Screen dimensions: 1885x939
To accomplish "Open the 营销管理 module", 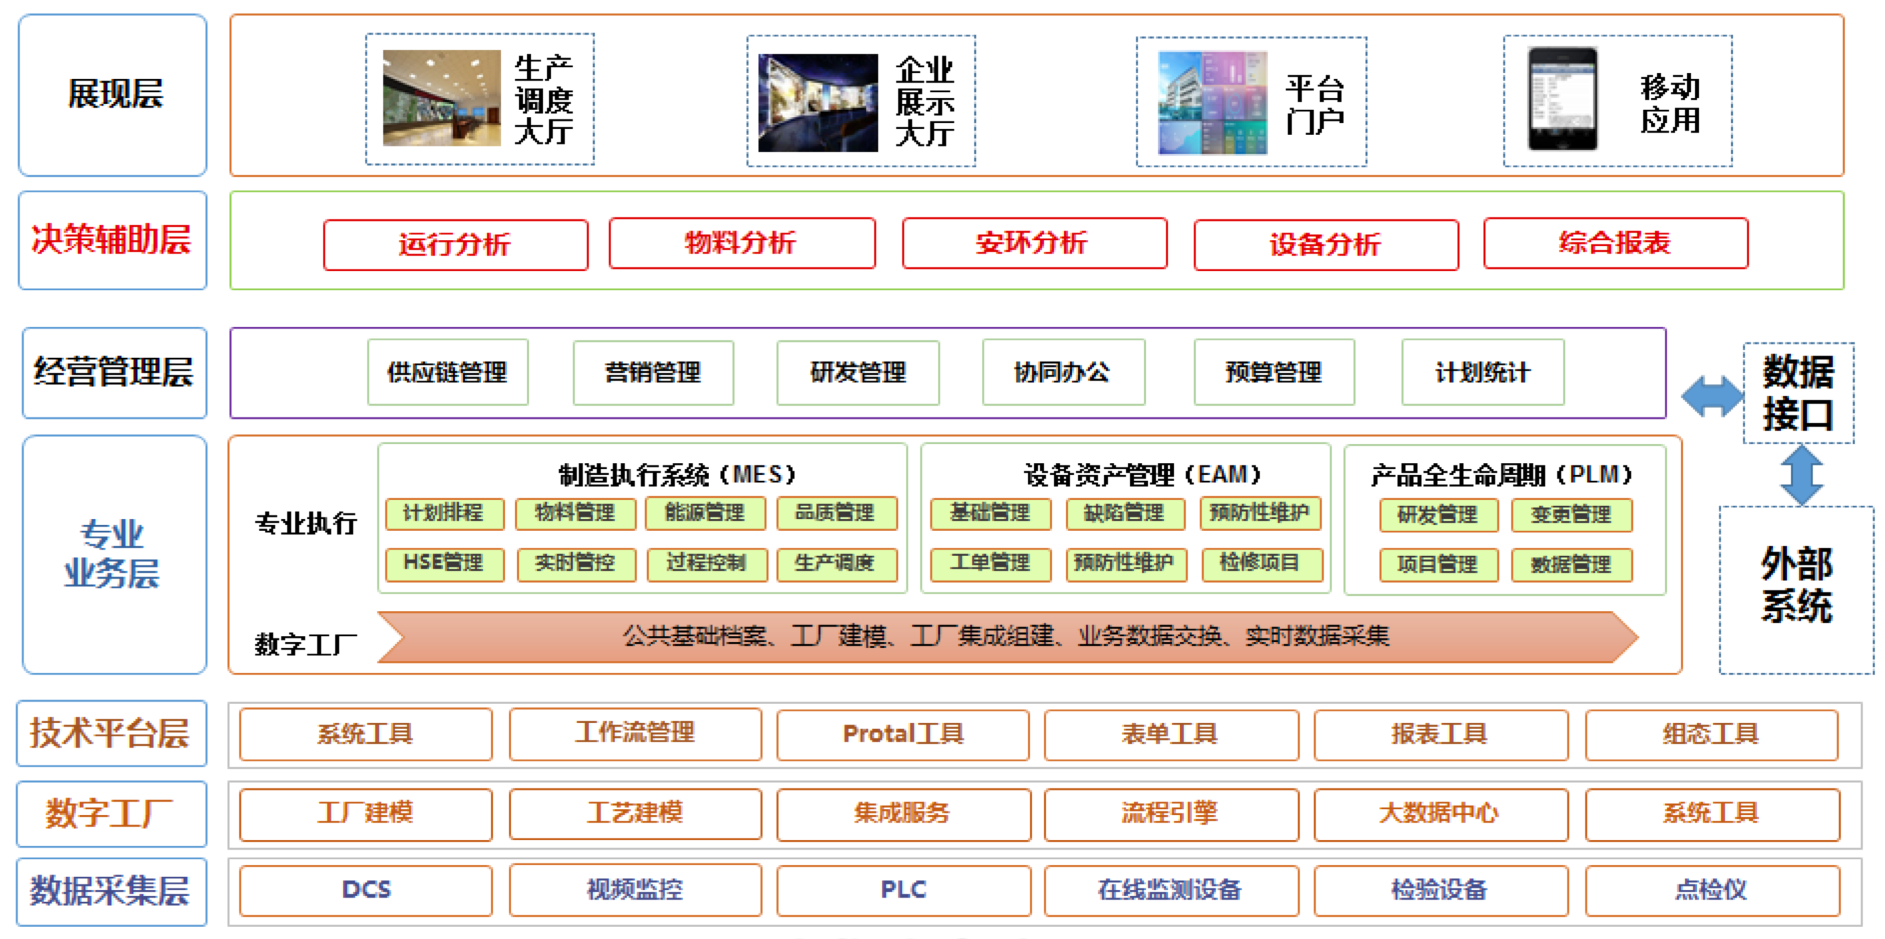I will click(x=653, y=373).
